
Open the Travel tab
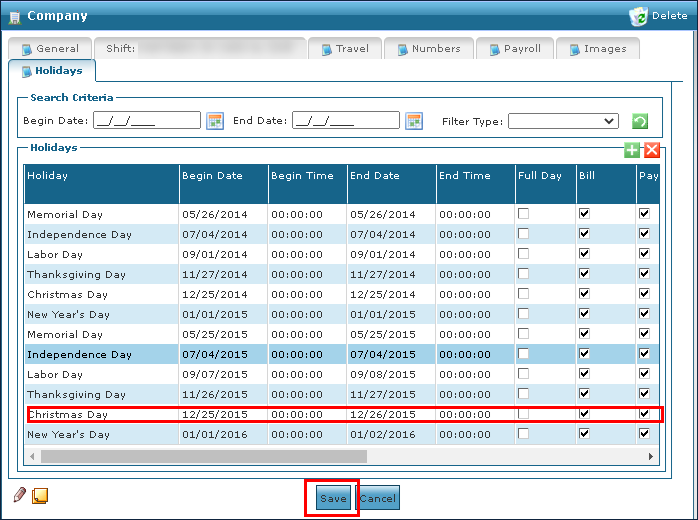click(x=343, y=48)
